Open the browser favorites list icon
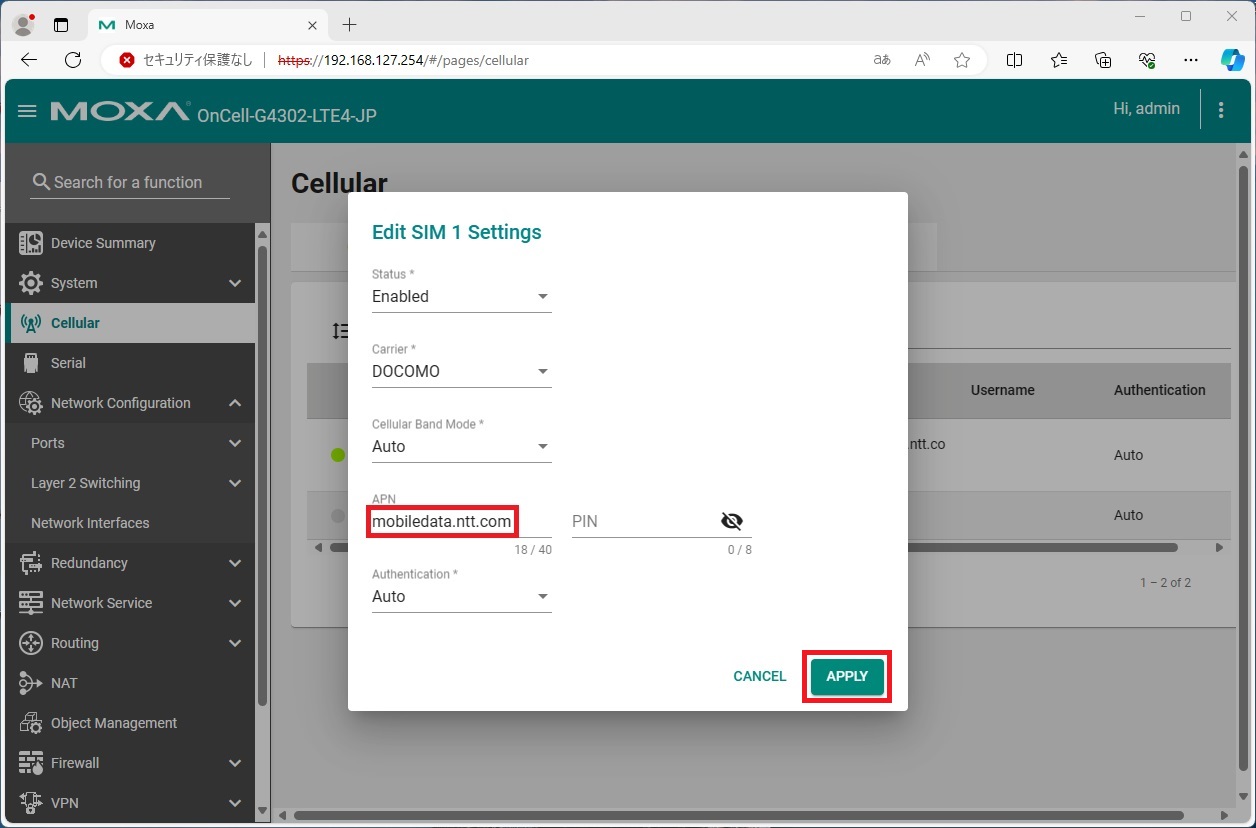This screenshot has width=1256, height=828. (x=1059, y=60)
